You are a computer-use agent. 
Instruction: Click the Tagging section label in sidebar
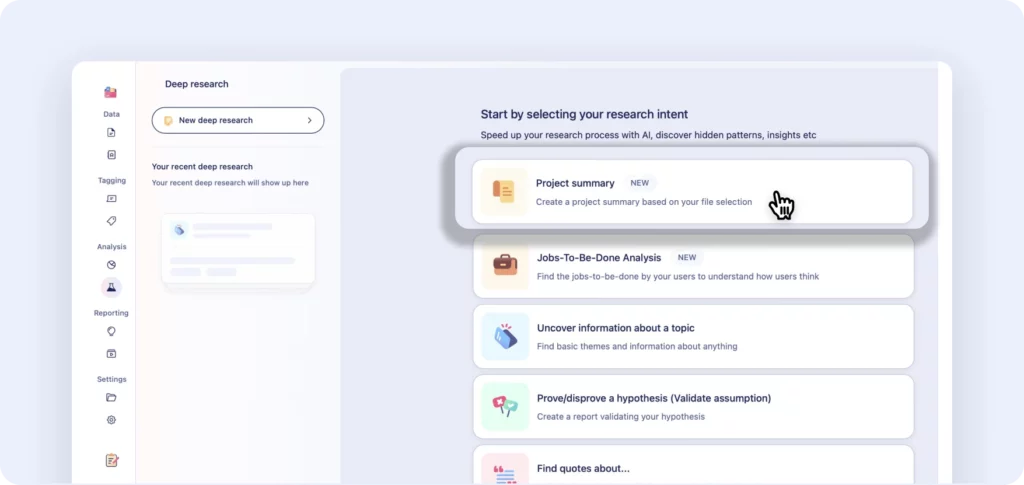(111, 180)
